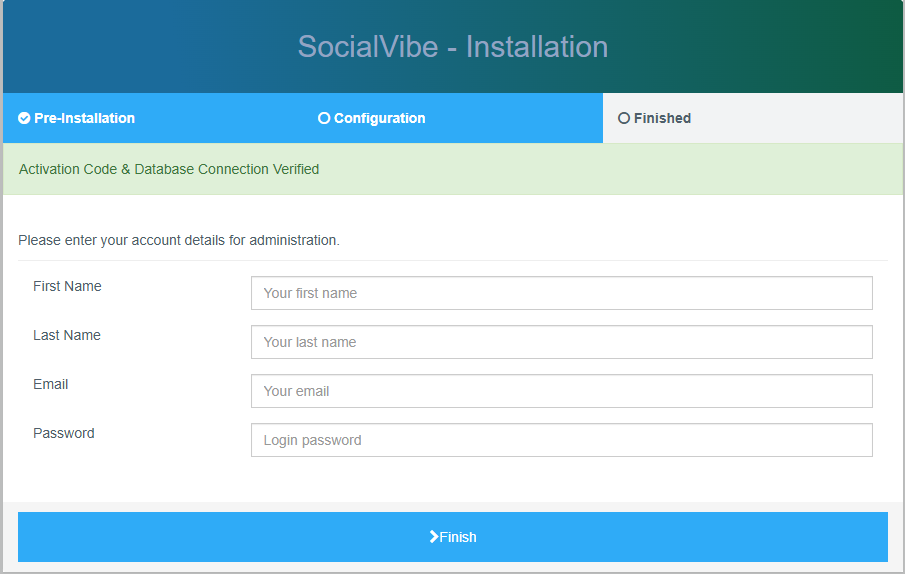The width and height of the screenshot is (905, 574).
Task: Open the Pre-Installation step tab
Action: (x=153, y=118)
